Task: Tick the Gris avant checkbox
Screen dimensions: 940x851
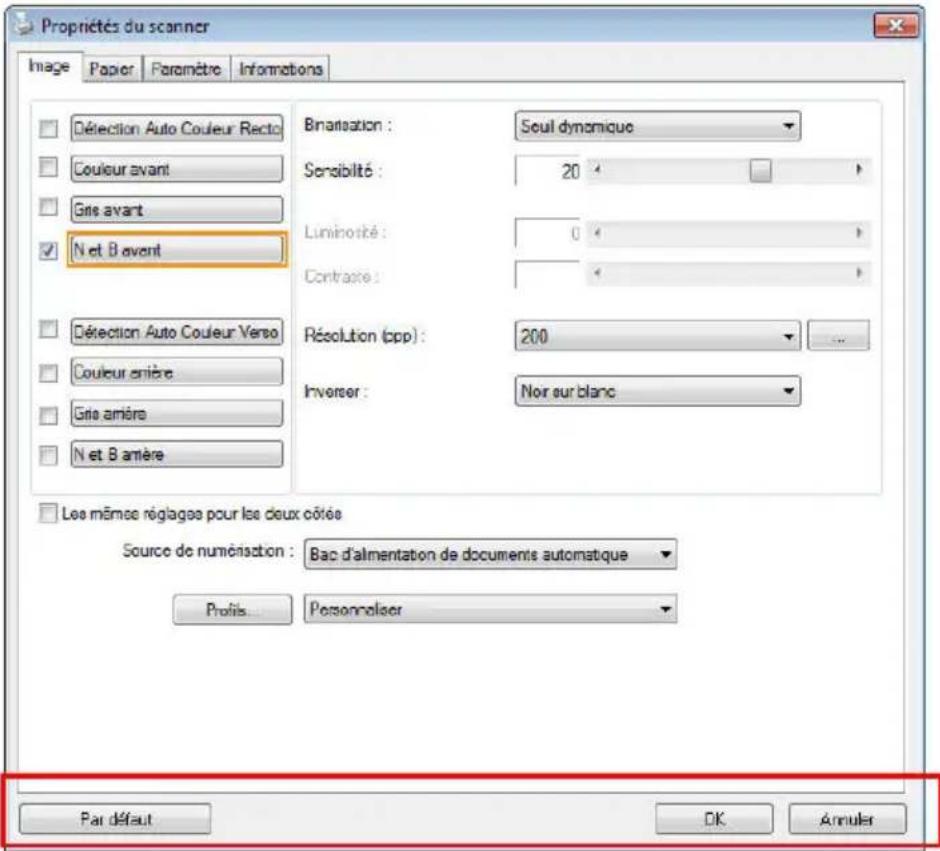Action: tap(49, 207)
